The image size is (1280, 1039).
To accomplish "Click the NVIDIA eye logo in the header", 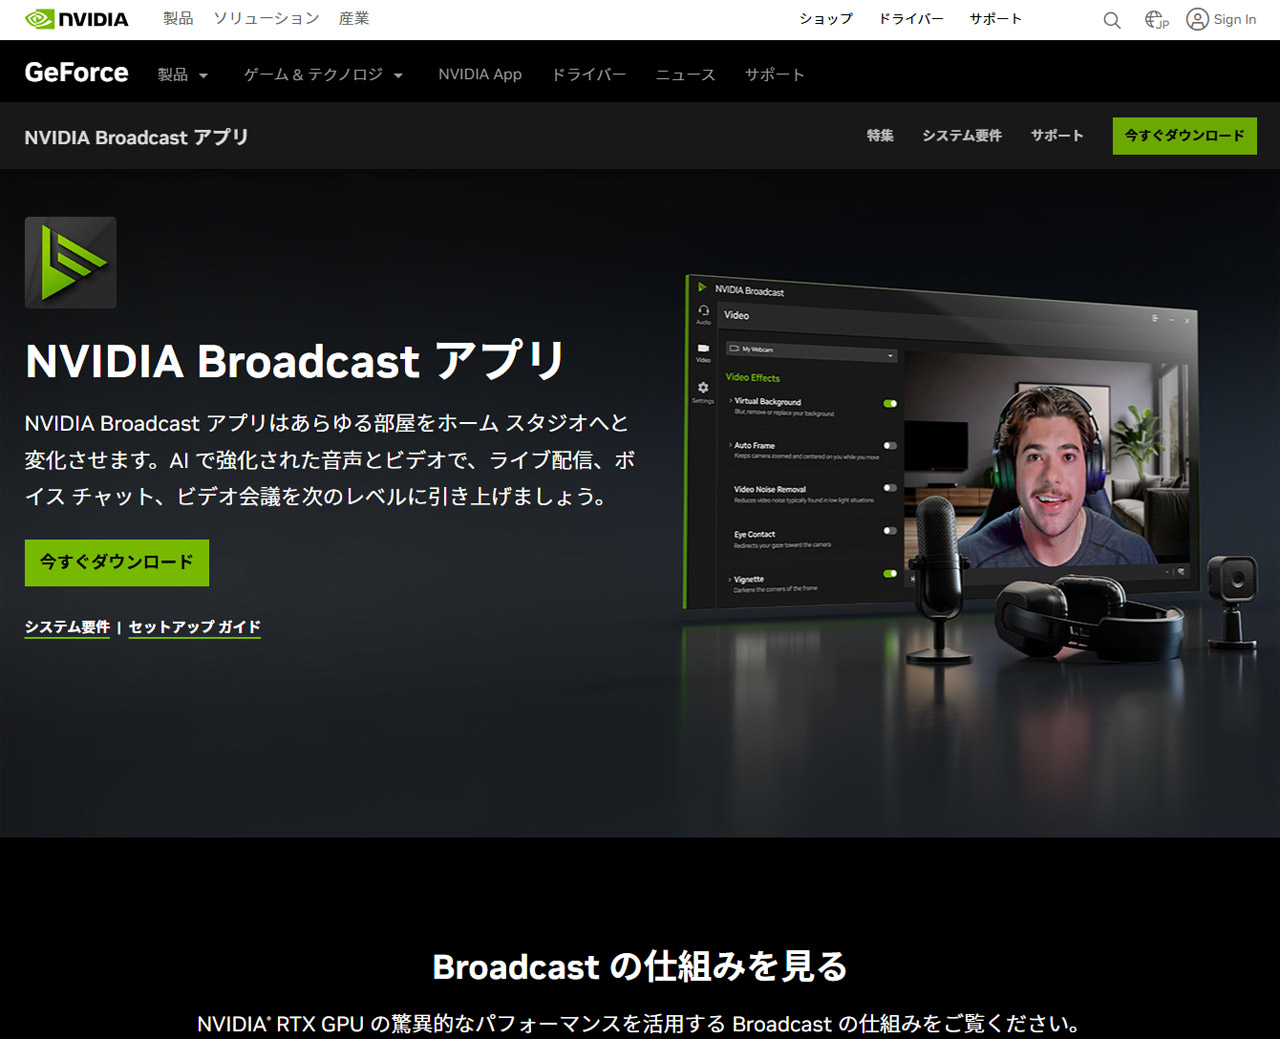I will (40, 18).
